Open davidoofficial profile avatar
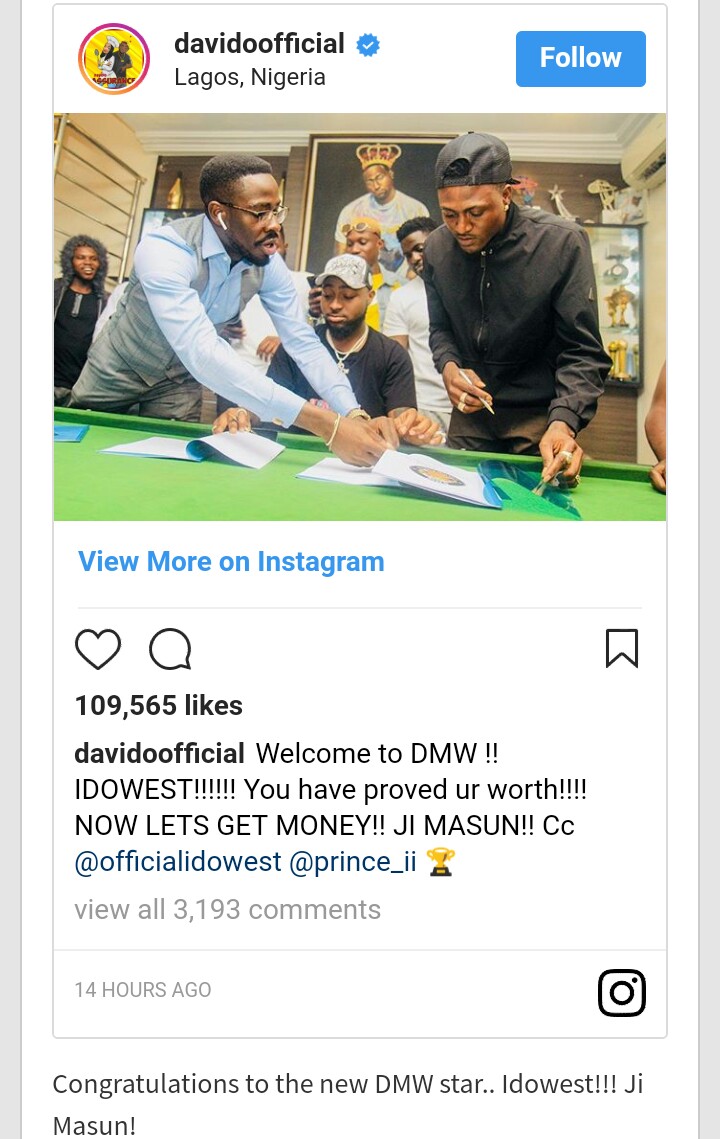720x1139 pixels. (114, 59)
